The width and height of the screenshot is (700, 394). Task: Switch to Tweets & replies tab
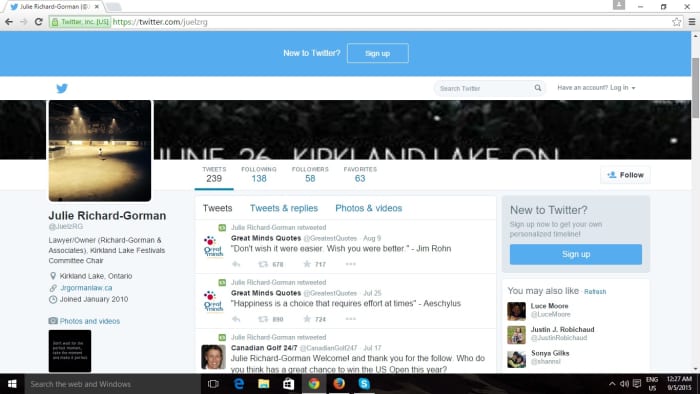284,208
